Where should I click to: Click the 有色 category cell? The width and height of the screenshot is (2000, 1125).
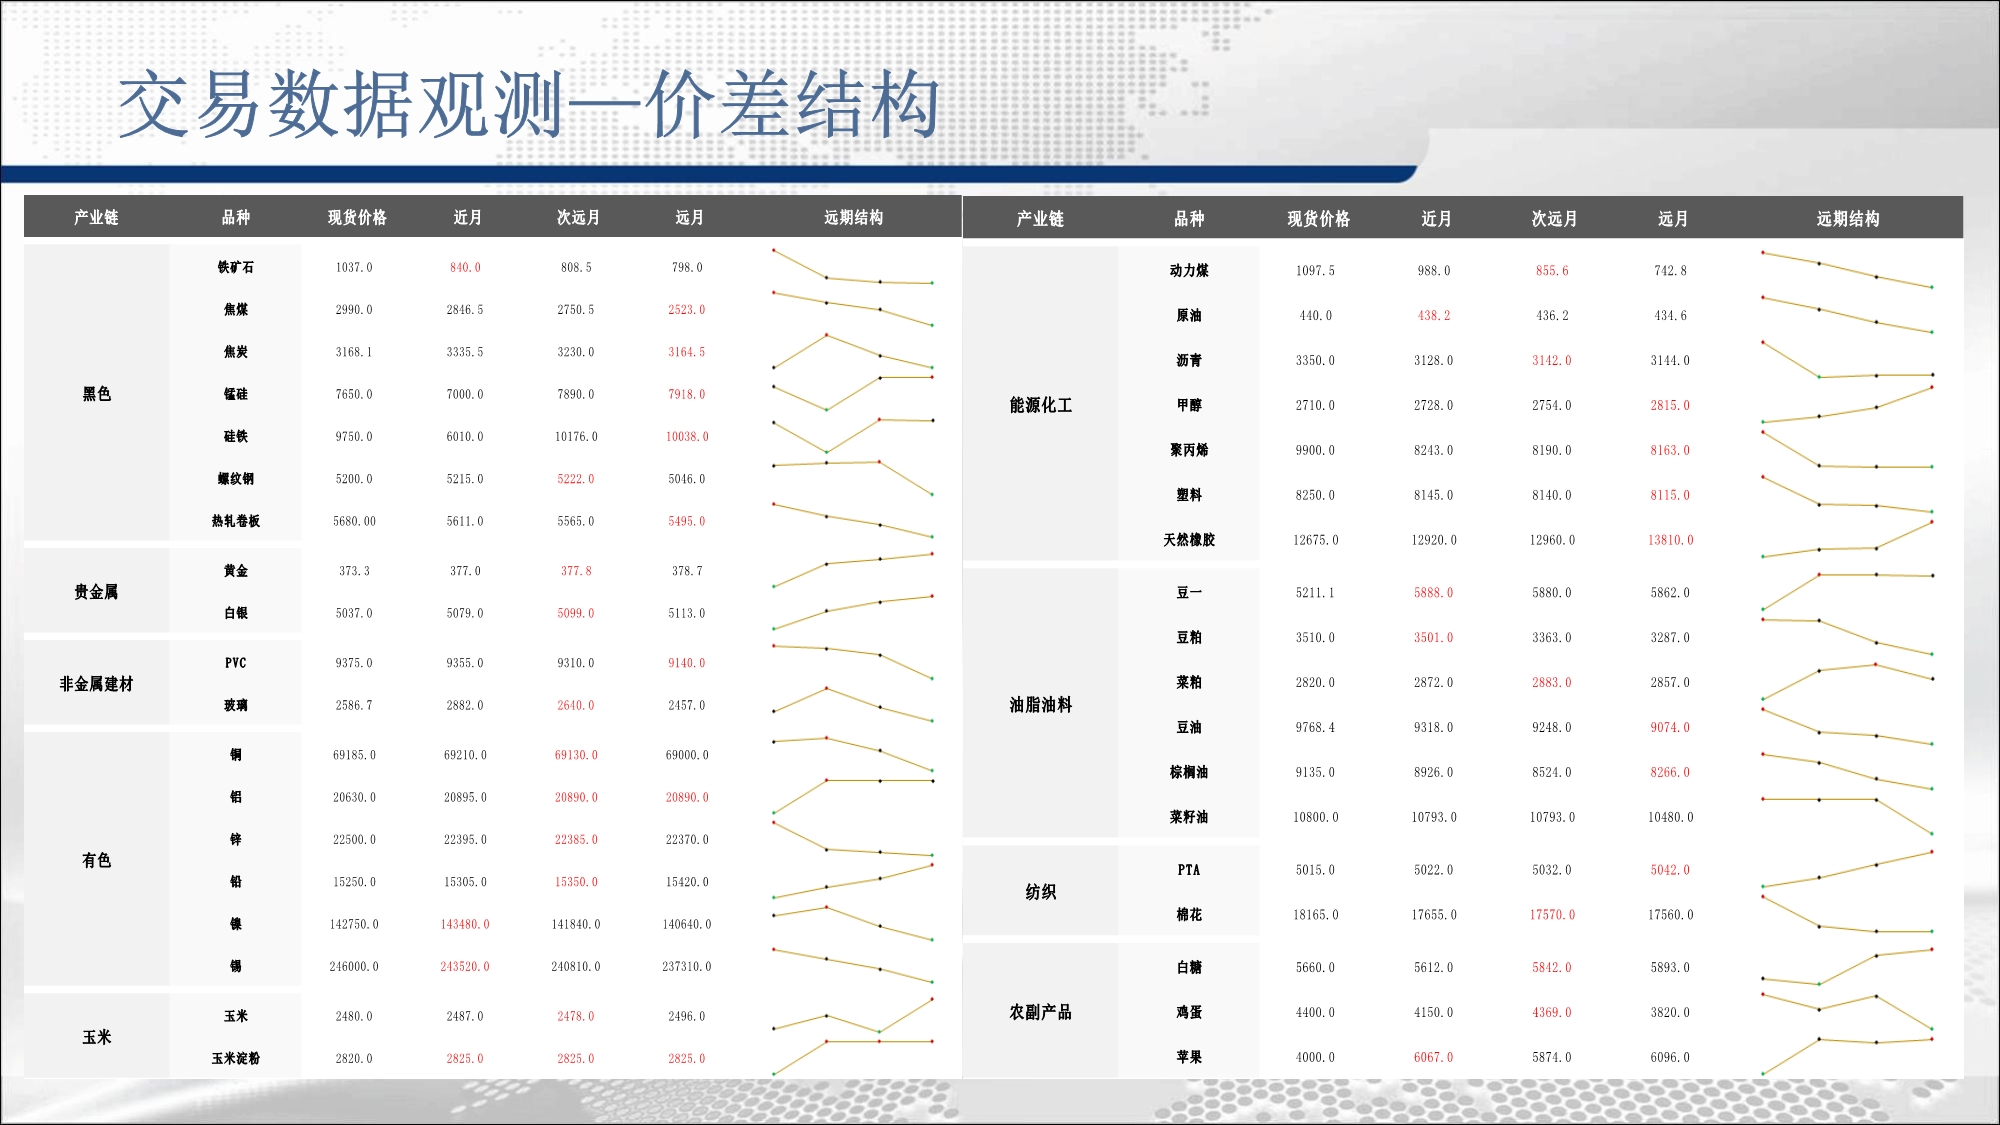pyautogui.click(x=97, y=859)
